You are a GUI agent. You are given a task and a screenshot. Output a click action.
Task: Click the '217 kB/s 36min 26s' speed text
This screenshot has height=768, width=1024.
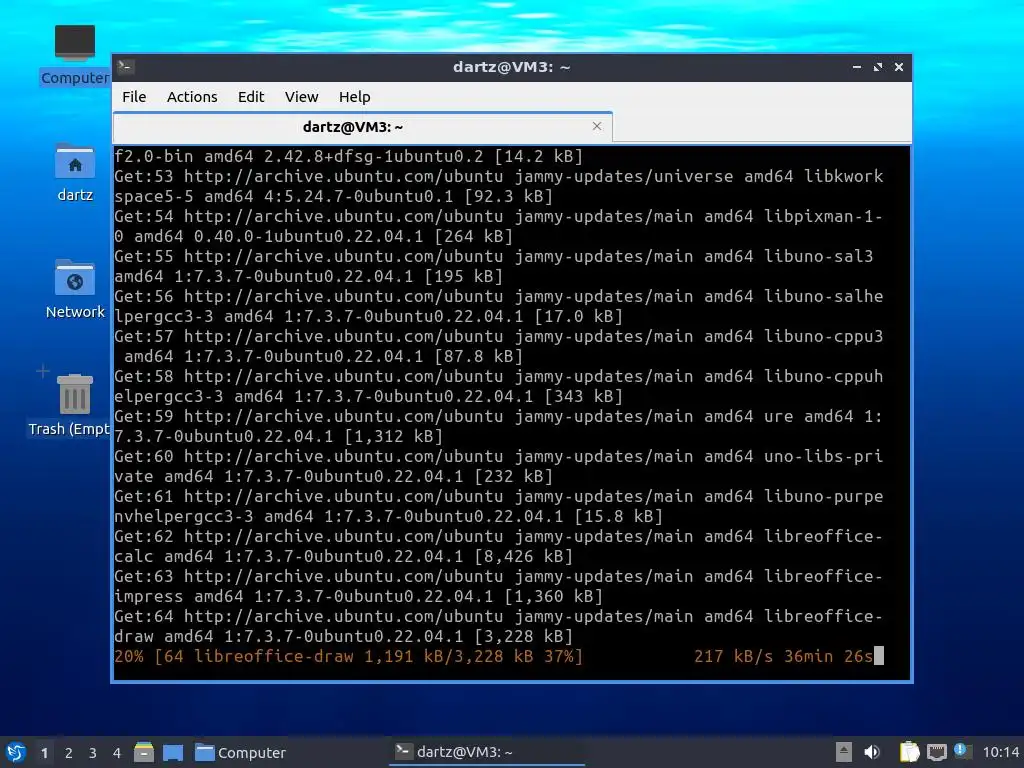[783, 656]
